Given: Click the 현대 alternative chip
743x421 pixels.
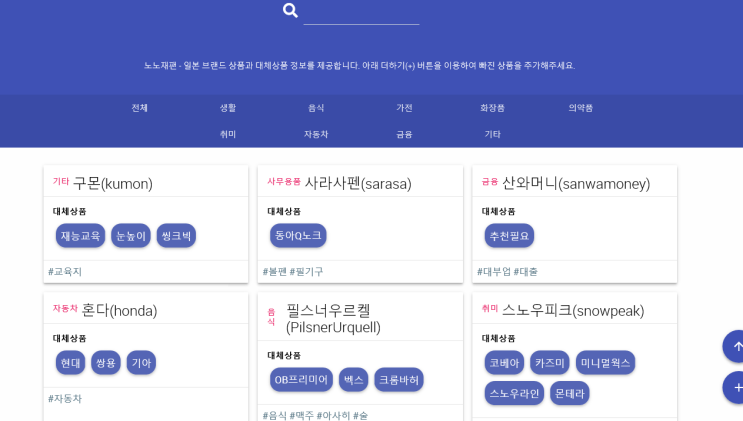Looking at the screenshot, I should [x=71, y=363].
